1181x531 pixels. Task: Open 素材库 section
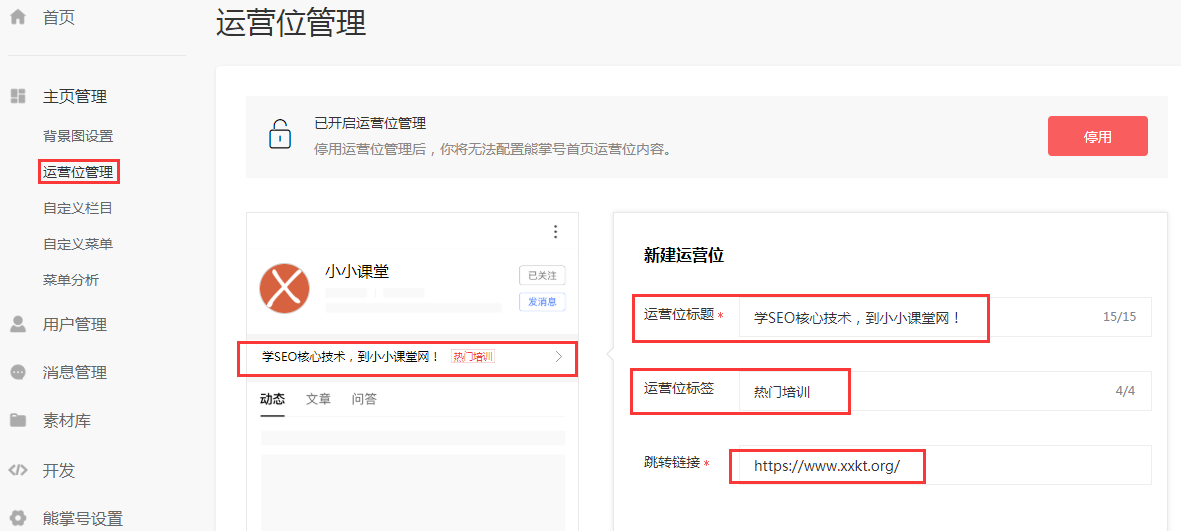click(67, 421)
